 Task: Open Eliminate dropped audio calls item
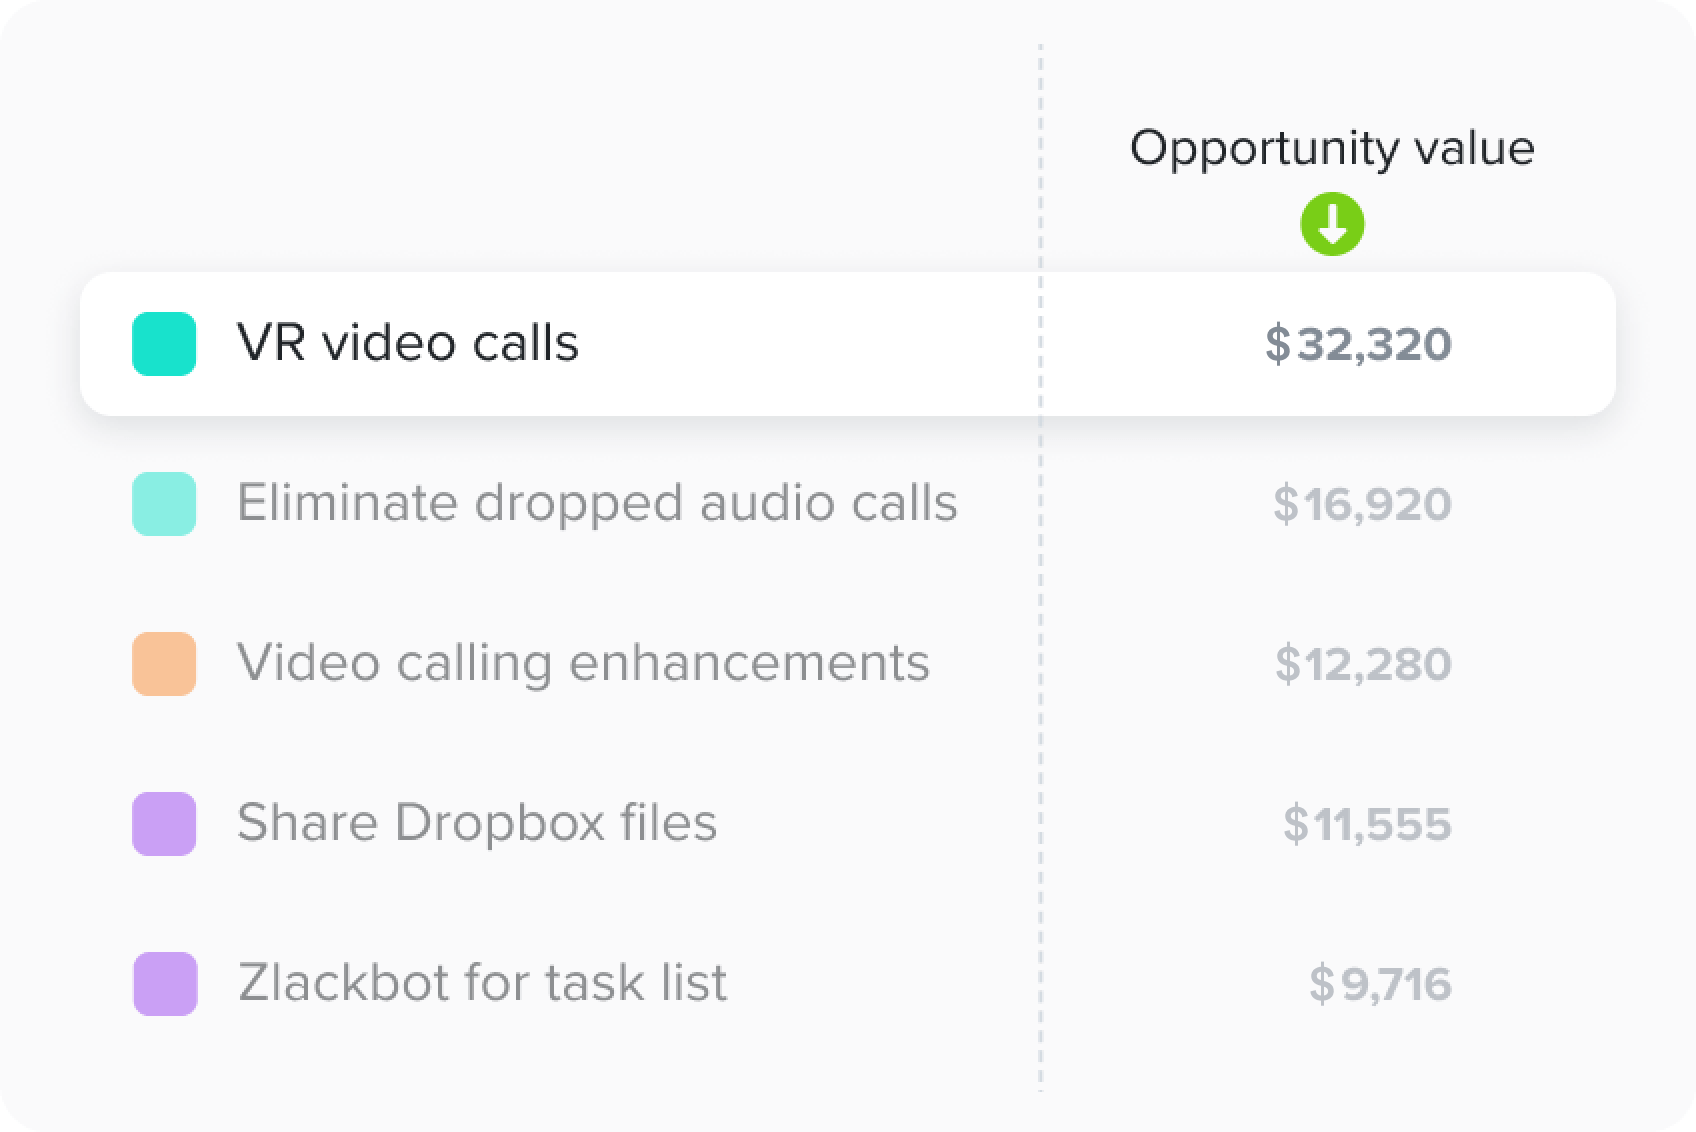coord(597,503)
